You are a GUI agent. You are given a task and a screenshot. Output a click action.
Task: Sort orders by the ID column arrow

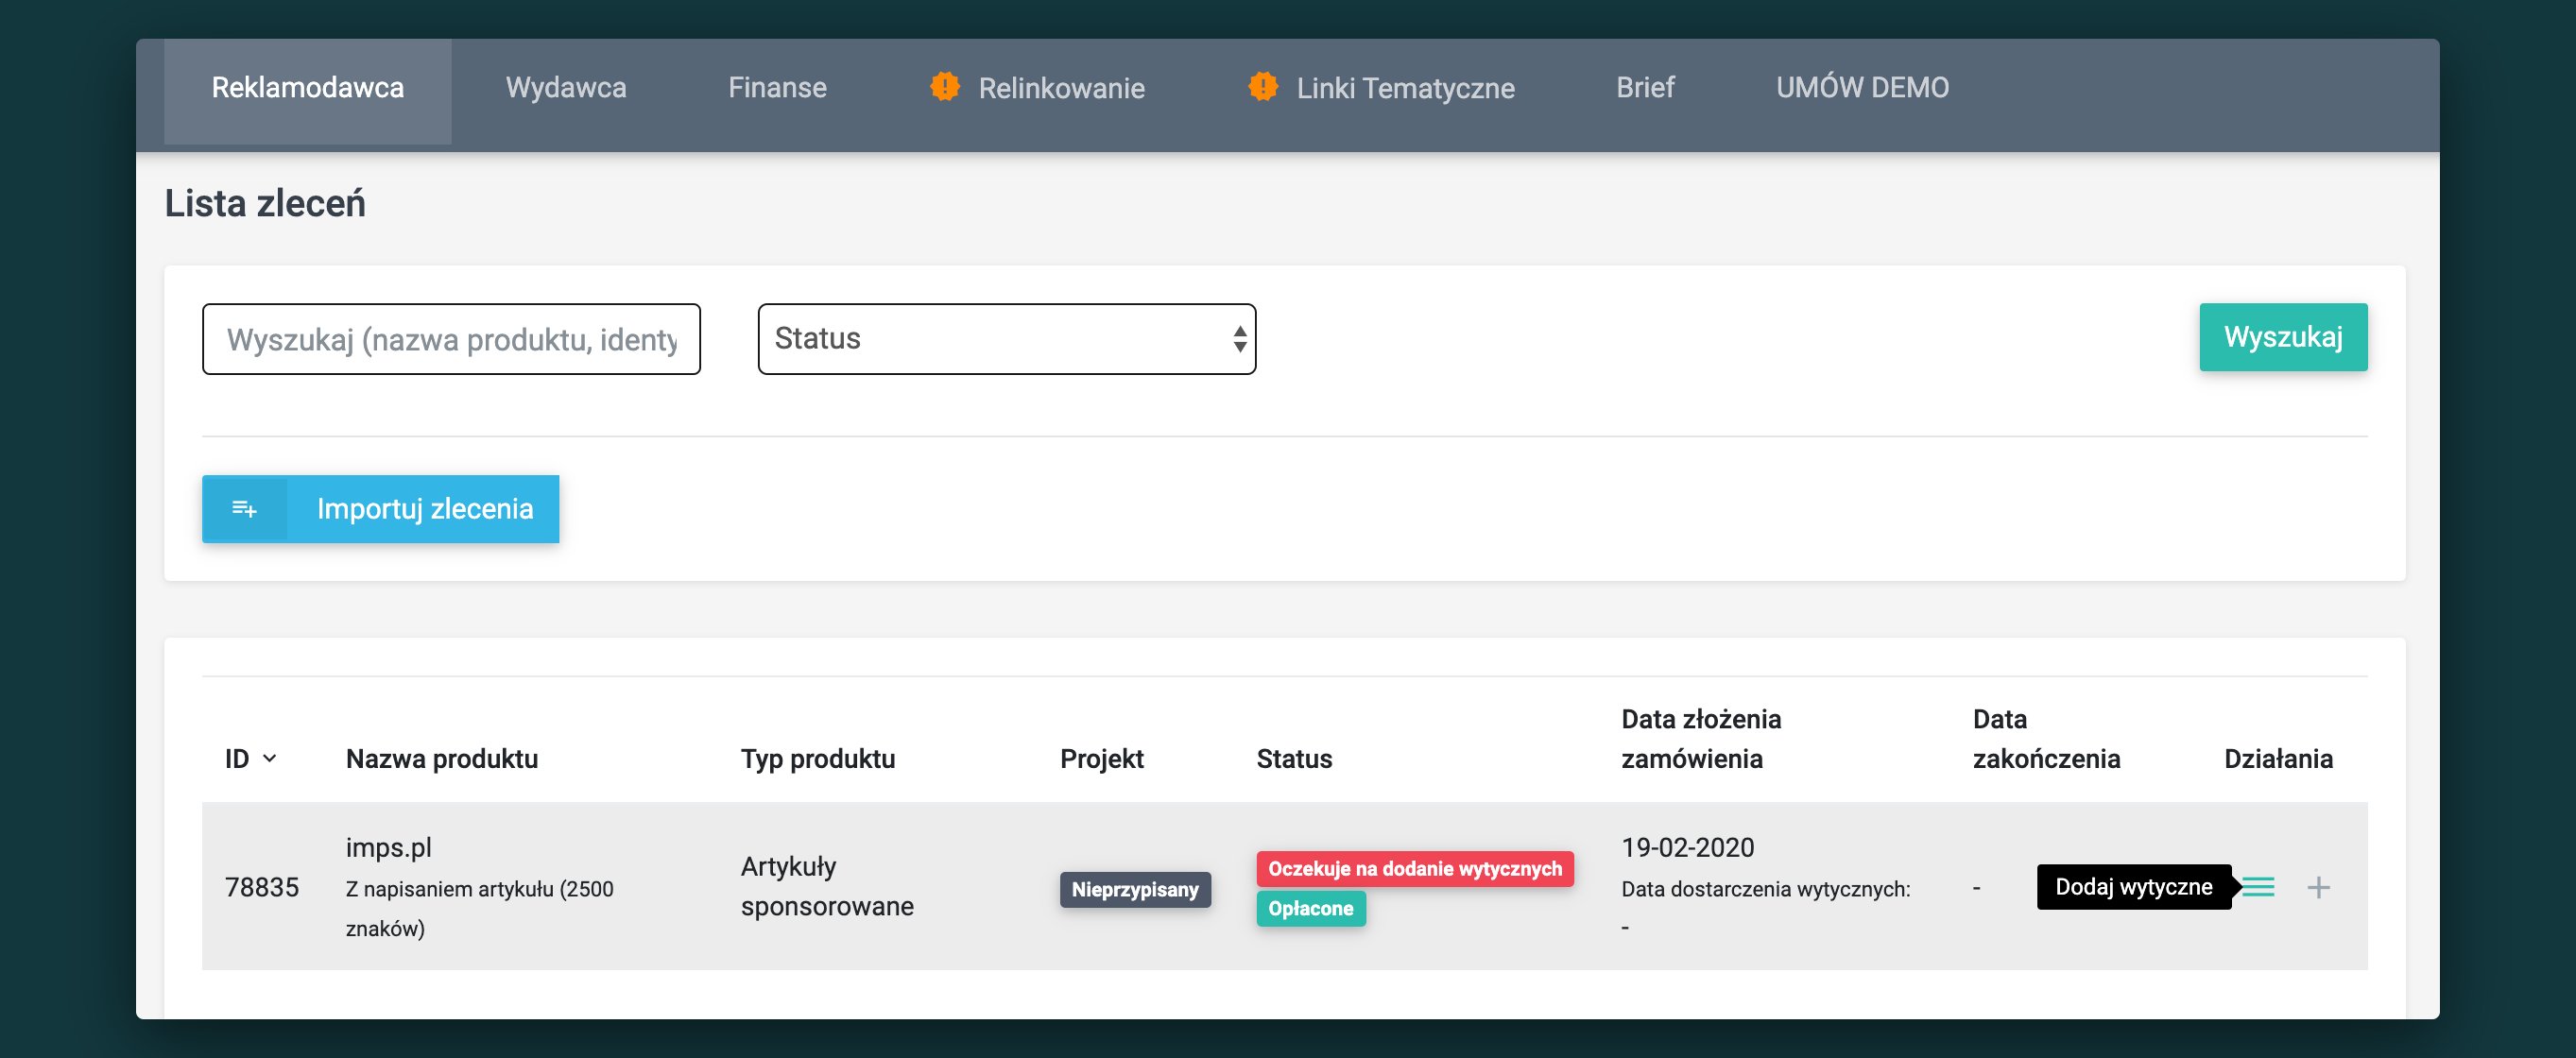pos(270,759)
